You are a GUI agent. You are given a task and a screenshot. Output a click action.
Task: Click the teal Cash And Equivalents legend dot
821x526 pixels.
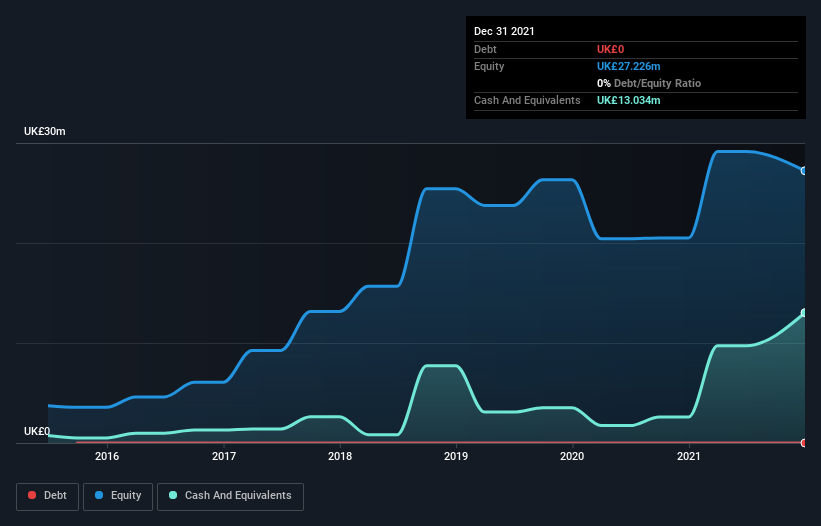coord(173,495)
